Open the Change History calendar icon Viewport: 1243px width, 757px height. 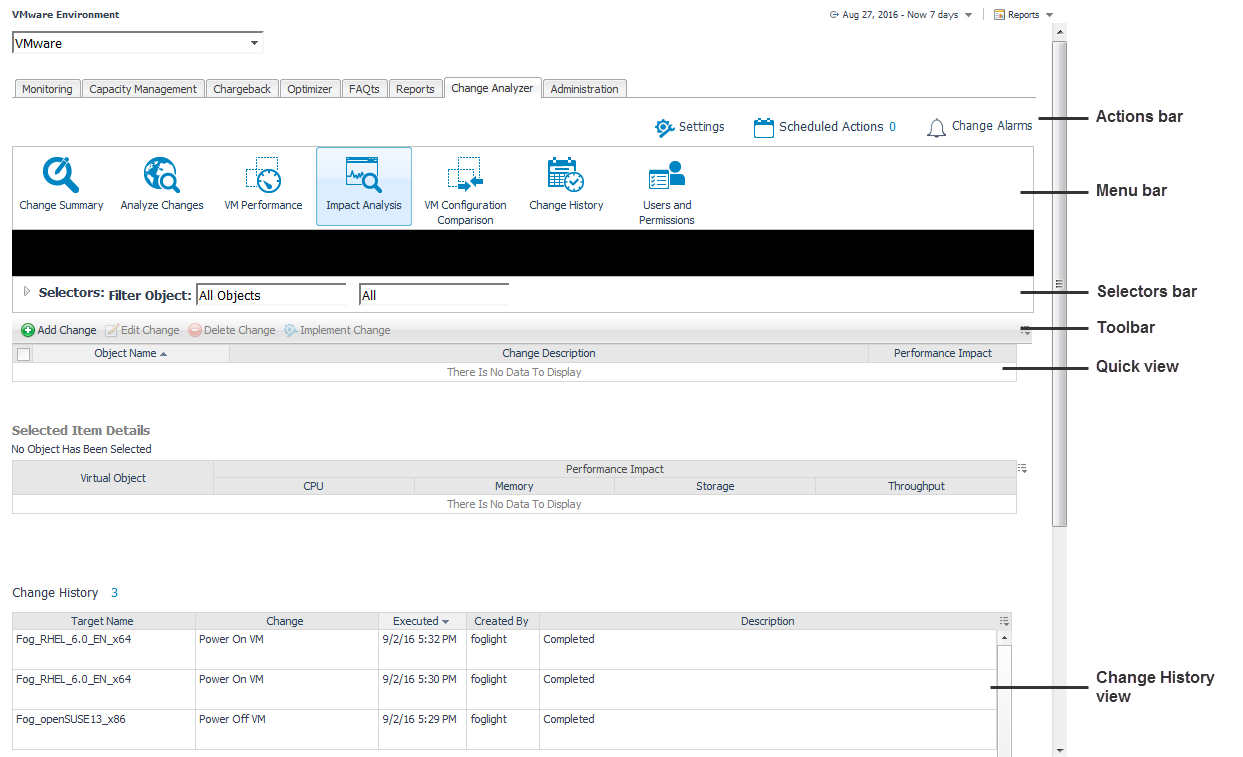(x=566, y=176)
